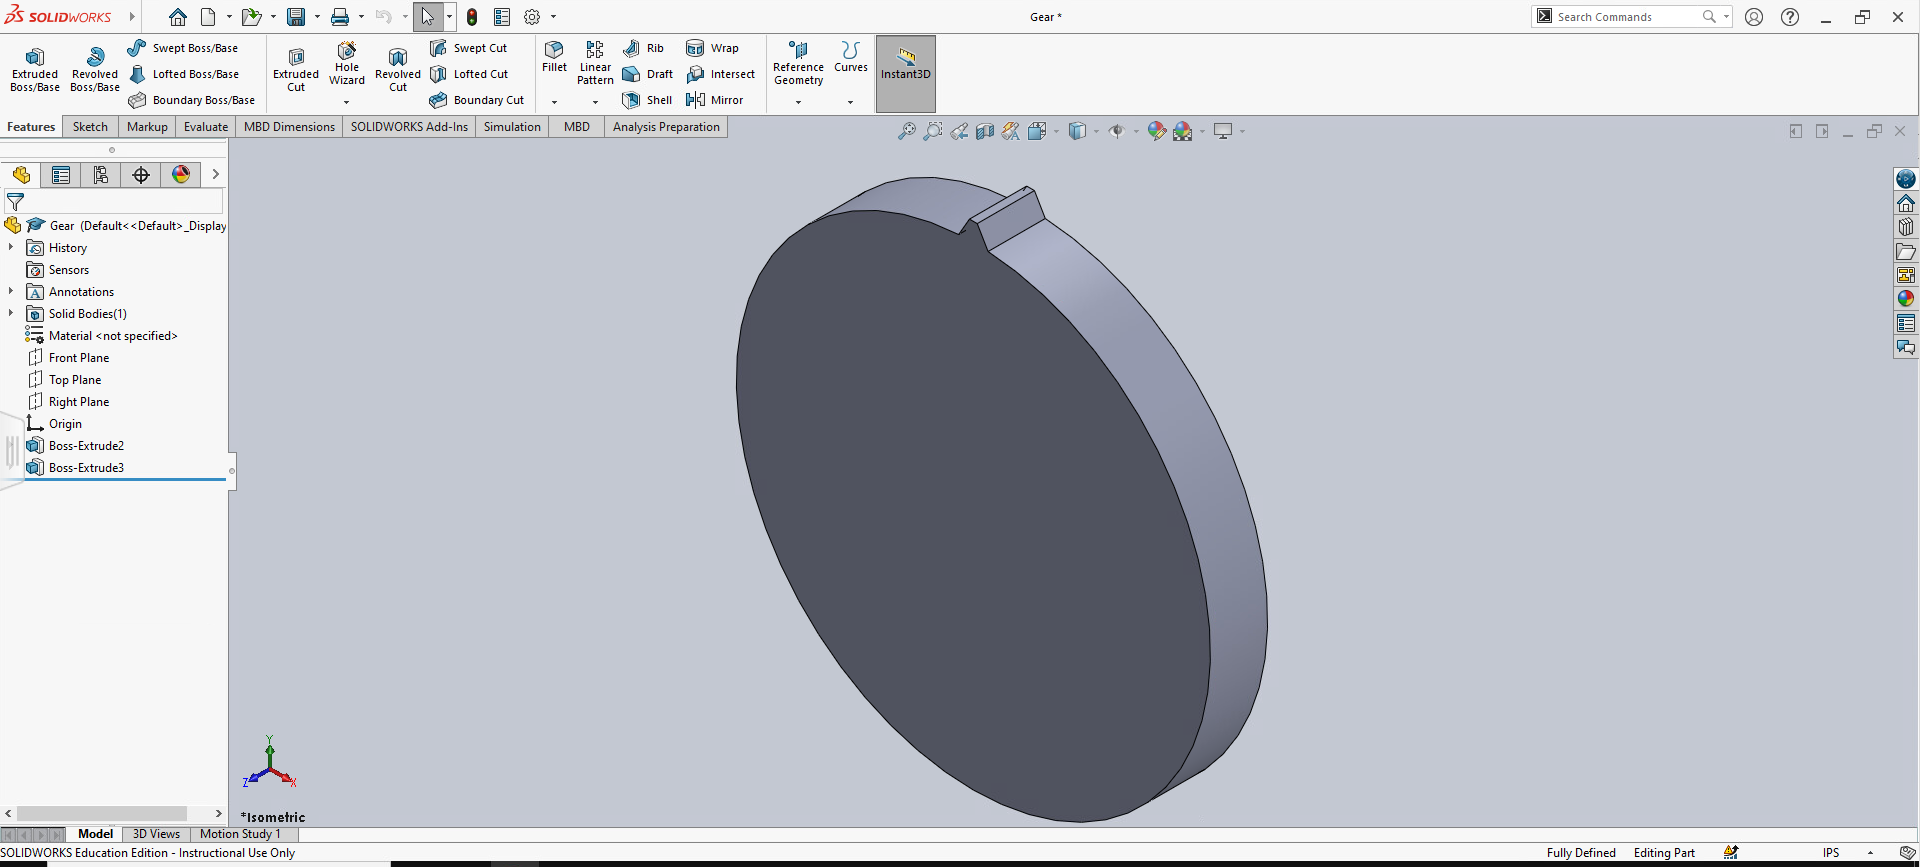Expand the Solid Bodies(1) folder
This screenshot has width=1920, height=867.
click(11, 313)
